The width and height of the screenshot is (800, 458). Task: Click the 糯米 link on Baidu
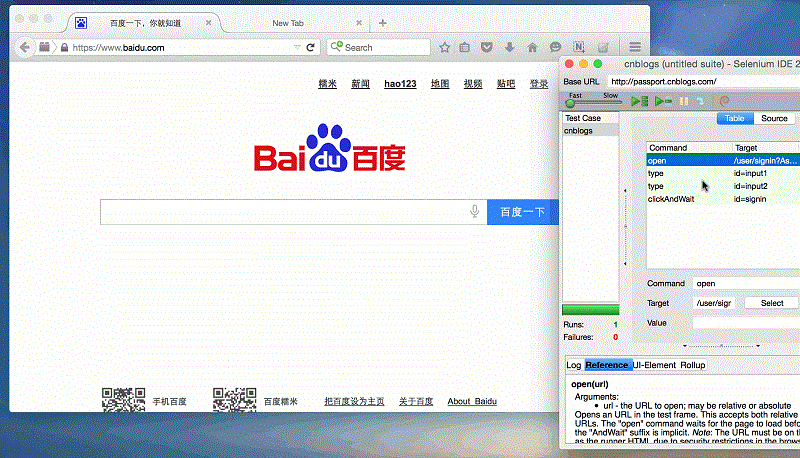[x=328, y=84]
